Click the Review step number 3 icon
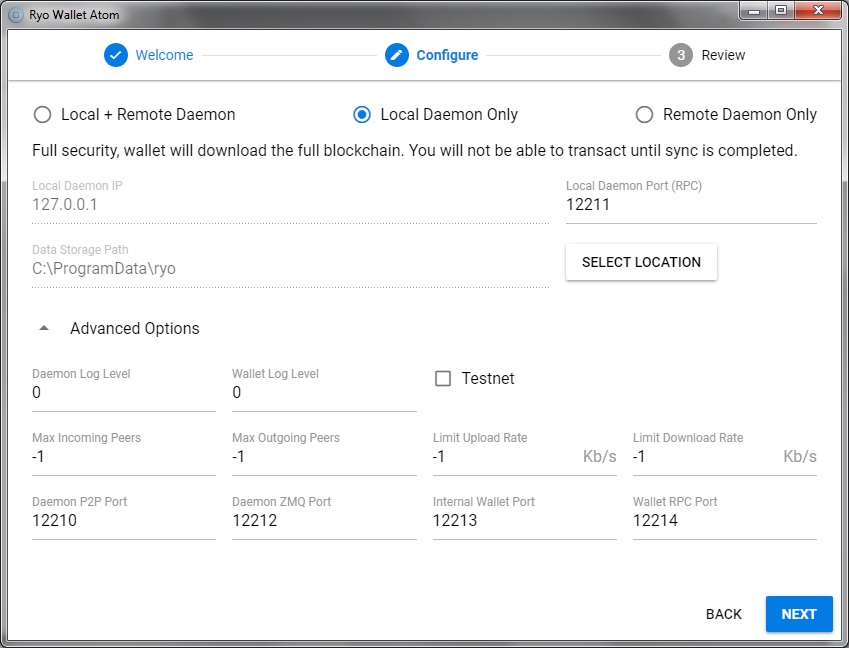 point(681,55)
